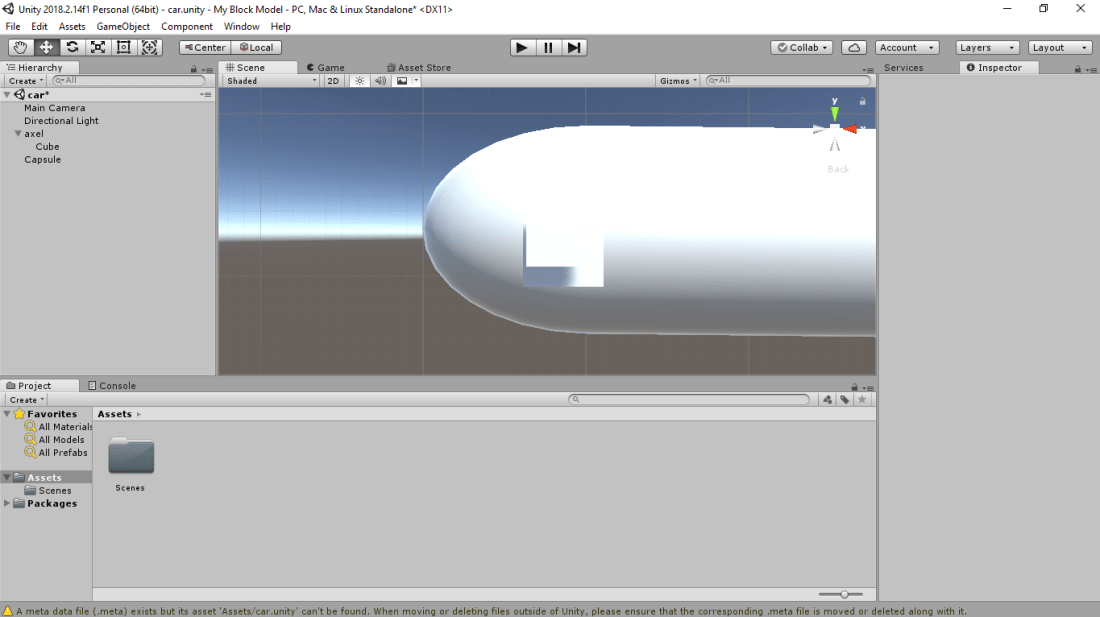Image resolution: width=1100 pixels, height=617 pixels.
Task: Toggle scene audio speaker icon
Action: coord(380,81)
